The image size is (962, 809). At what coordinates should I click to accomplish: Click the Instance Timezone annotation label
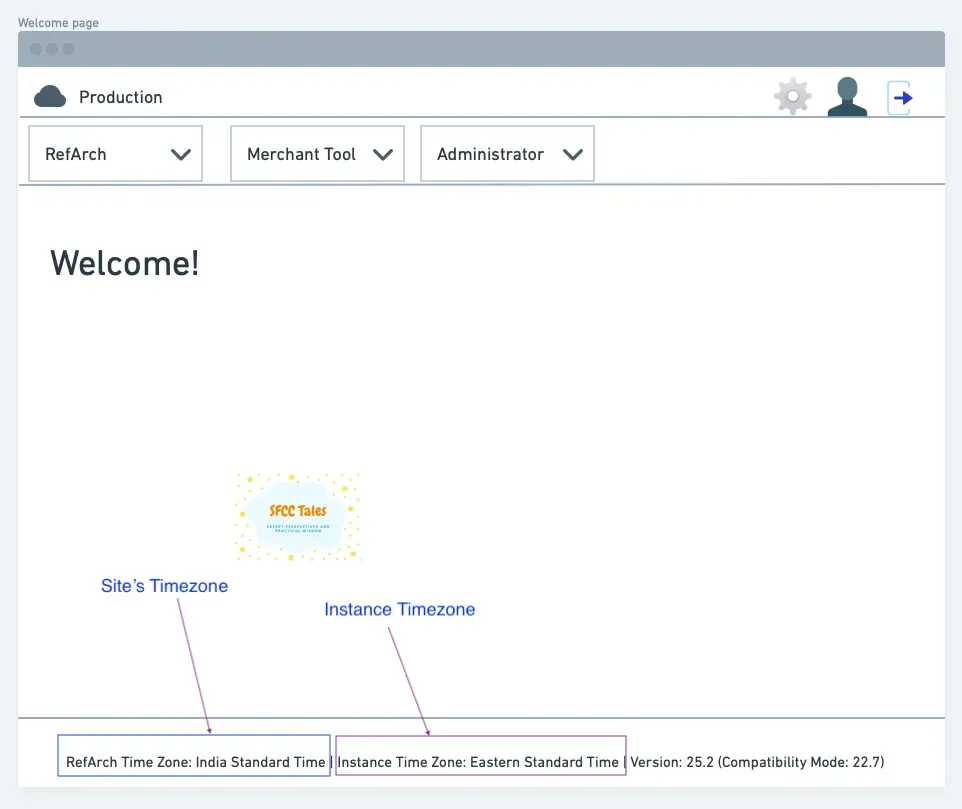399,609
